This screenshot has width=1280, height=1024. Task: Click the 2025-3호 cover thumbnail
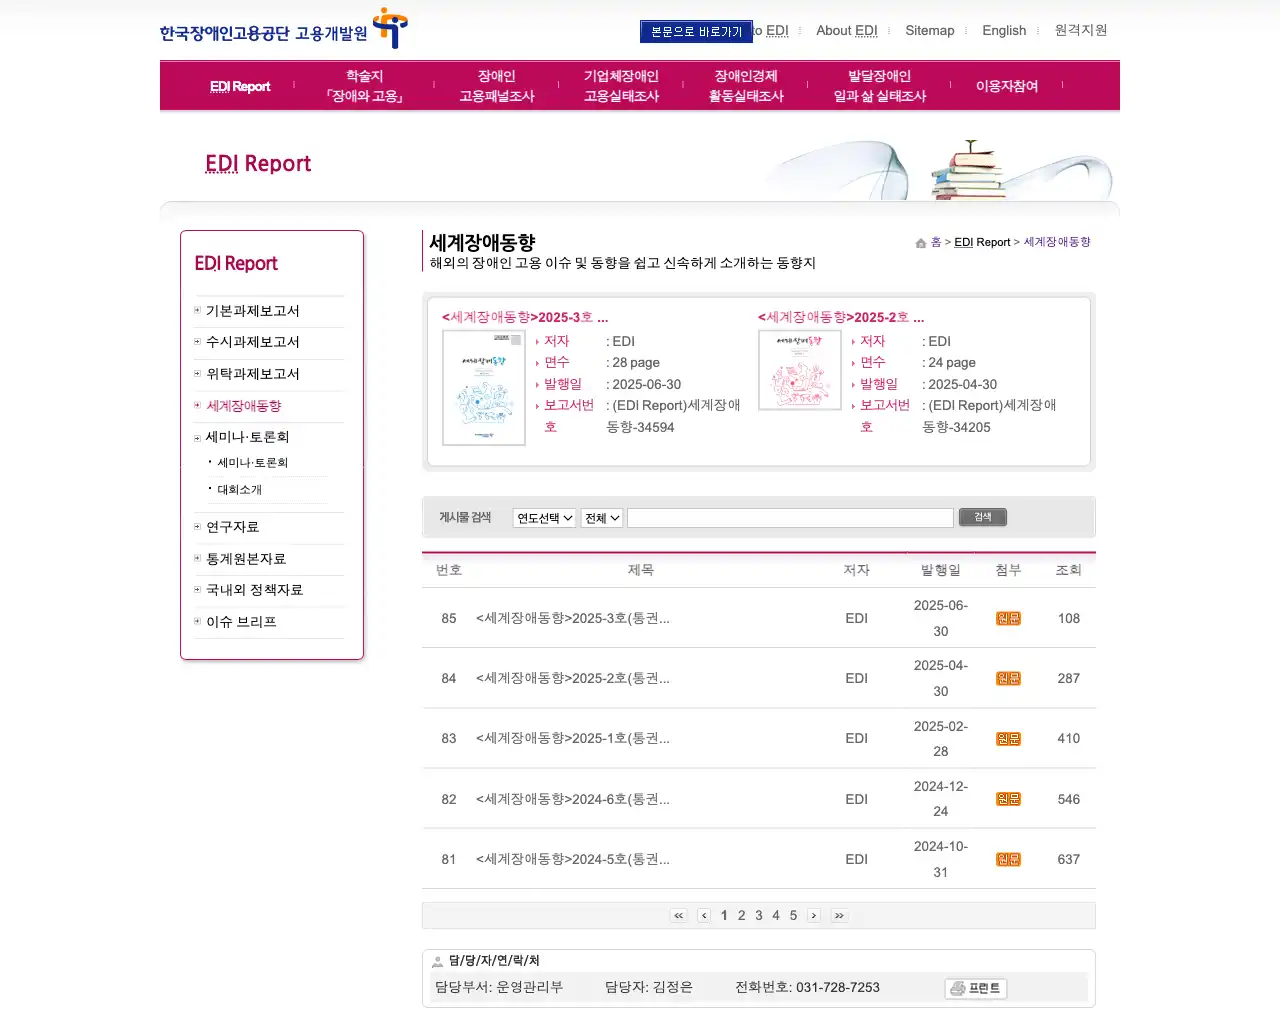484,387
